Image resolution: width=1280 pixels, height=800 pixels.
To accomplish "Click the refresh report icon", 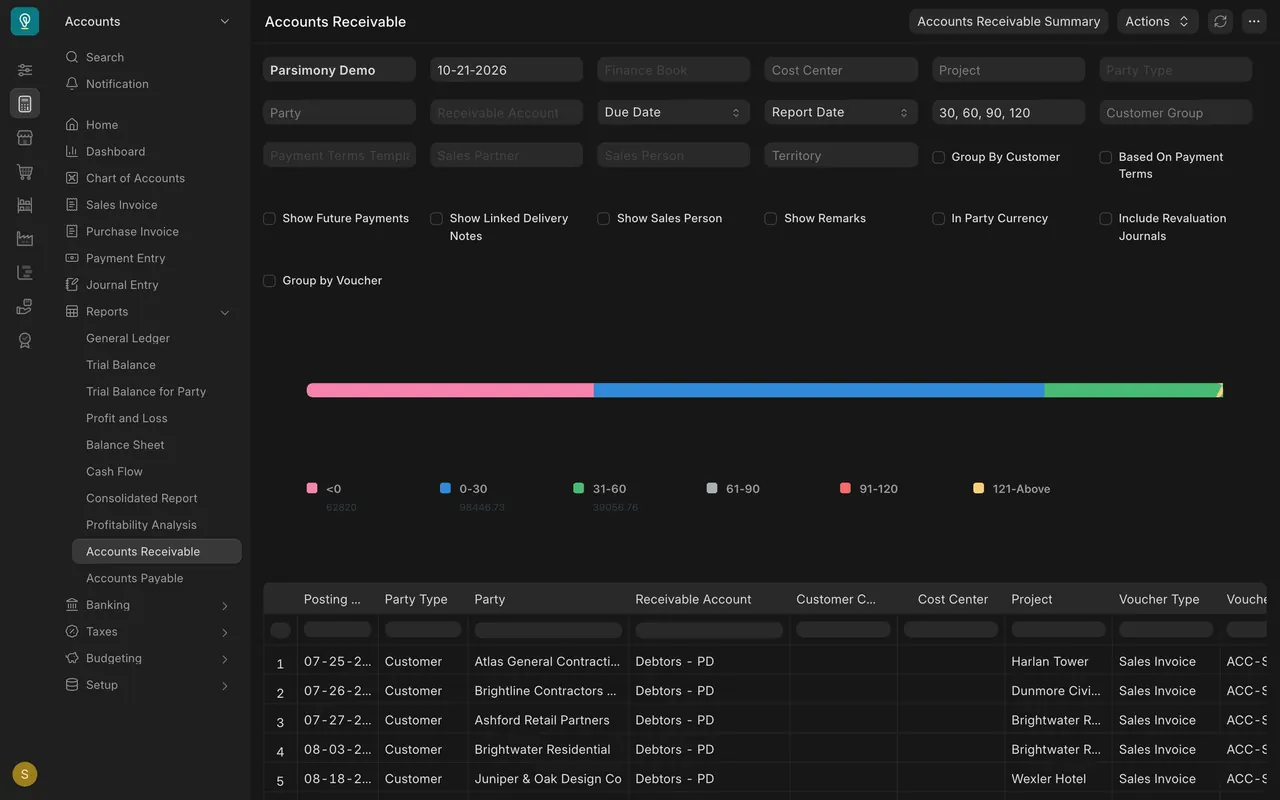I will tap(1220, 21).
